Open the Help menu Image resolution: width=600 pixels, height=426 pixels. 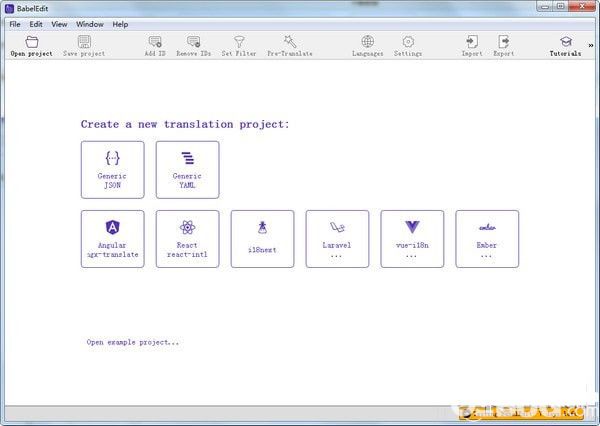coord(120,24)
